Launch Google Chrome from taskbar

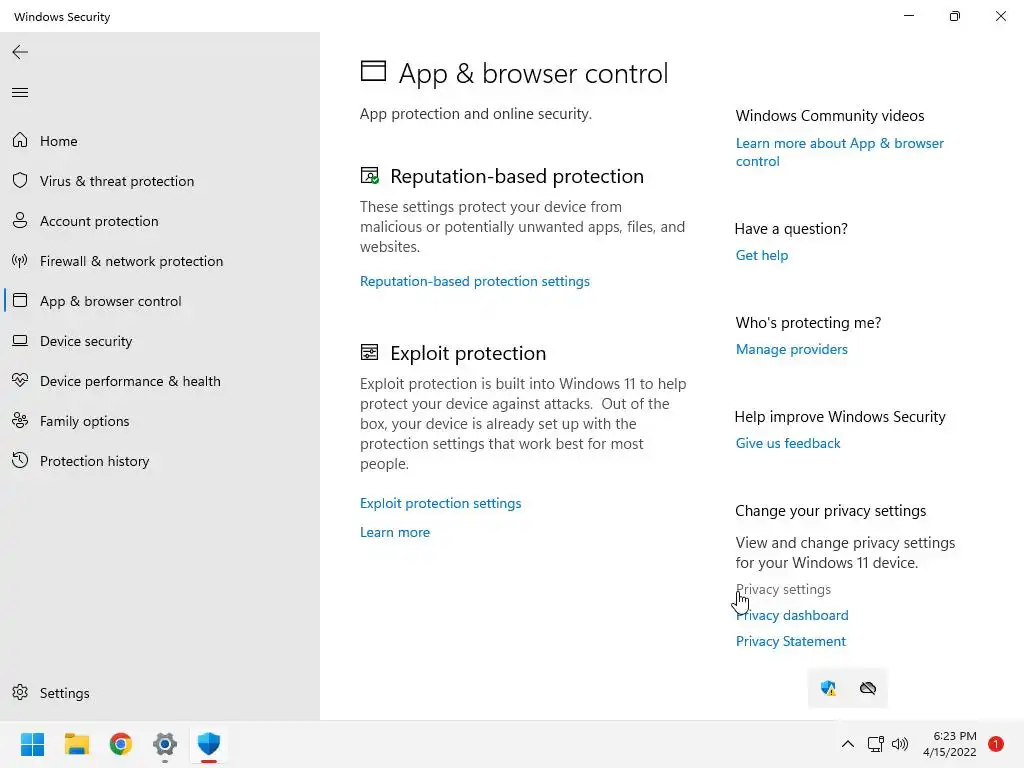[121, 744]
